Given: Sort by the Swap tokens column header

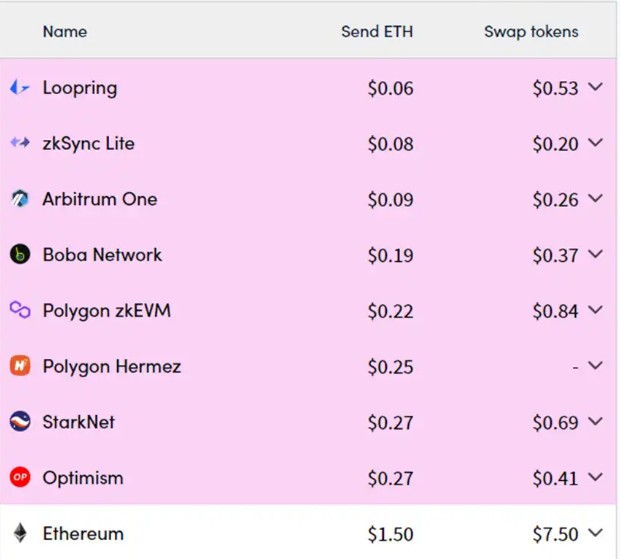Looking at the screenshot, I should pos(531,32).
